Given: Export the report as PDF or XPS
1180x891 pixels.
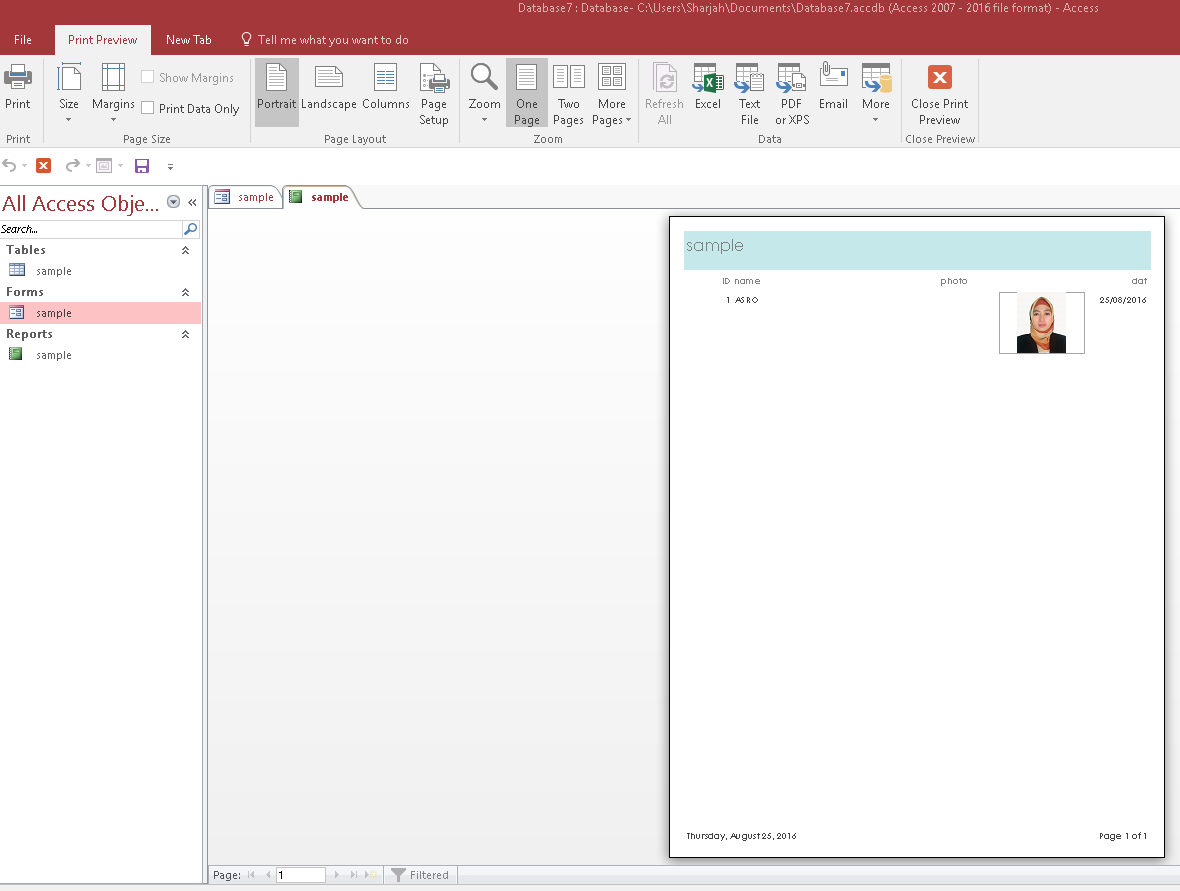Looking at the screenshot, I should tap(790, 92).
